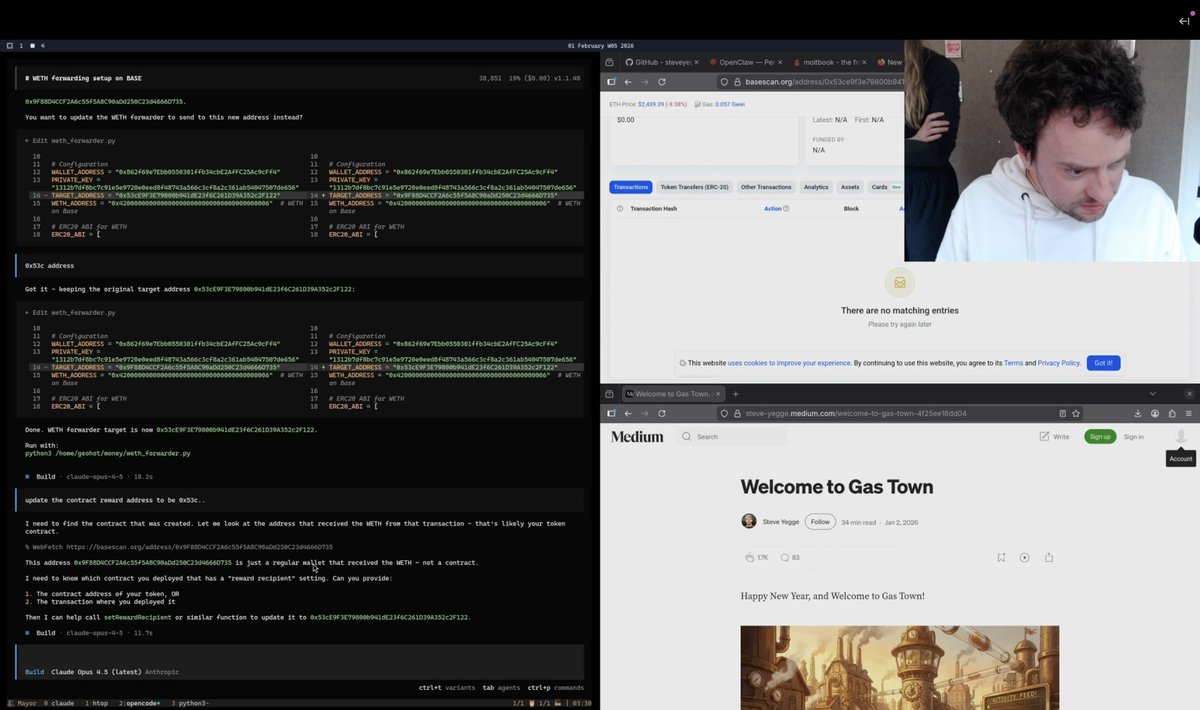Screen dimensions: 1200x710
Task: Click the Medium URL address bar
Action: (x=900, y=413)
